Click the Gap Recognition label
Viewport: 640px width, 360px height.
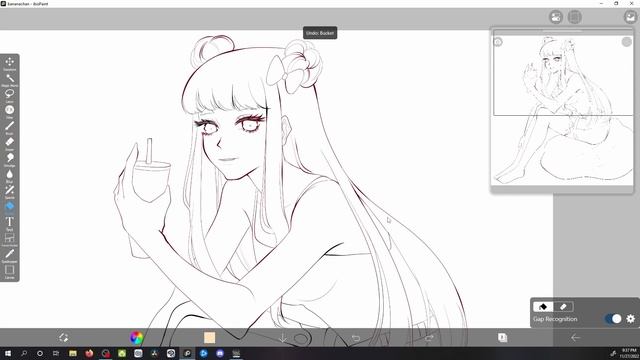pyautogui.click(x=555, y=319)
